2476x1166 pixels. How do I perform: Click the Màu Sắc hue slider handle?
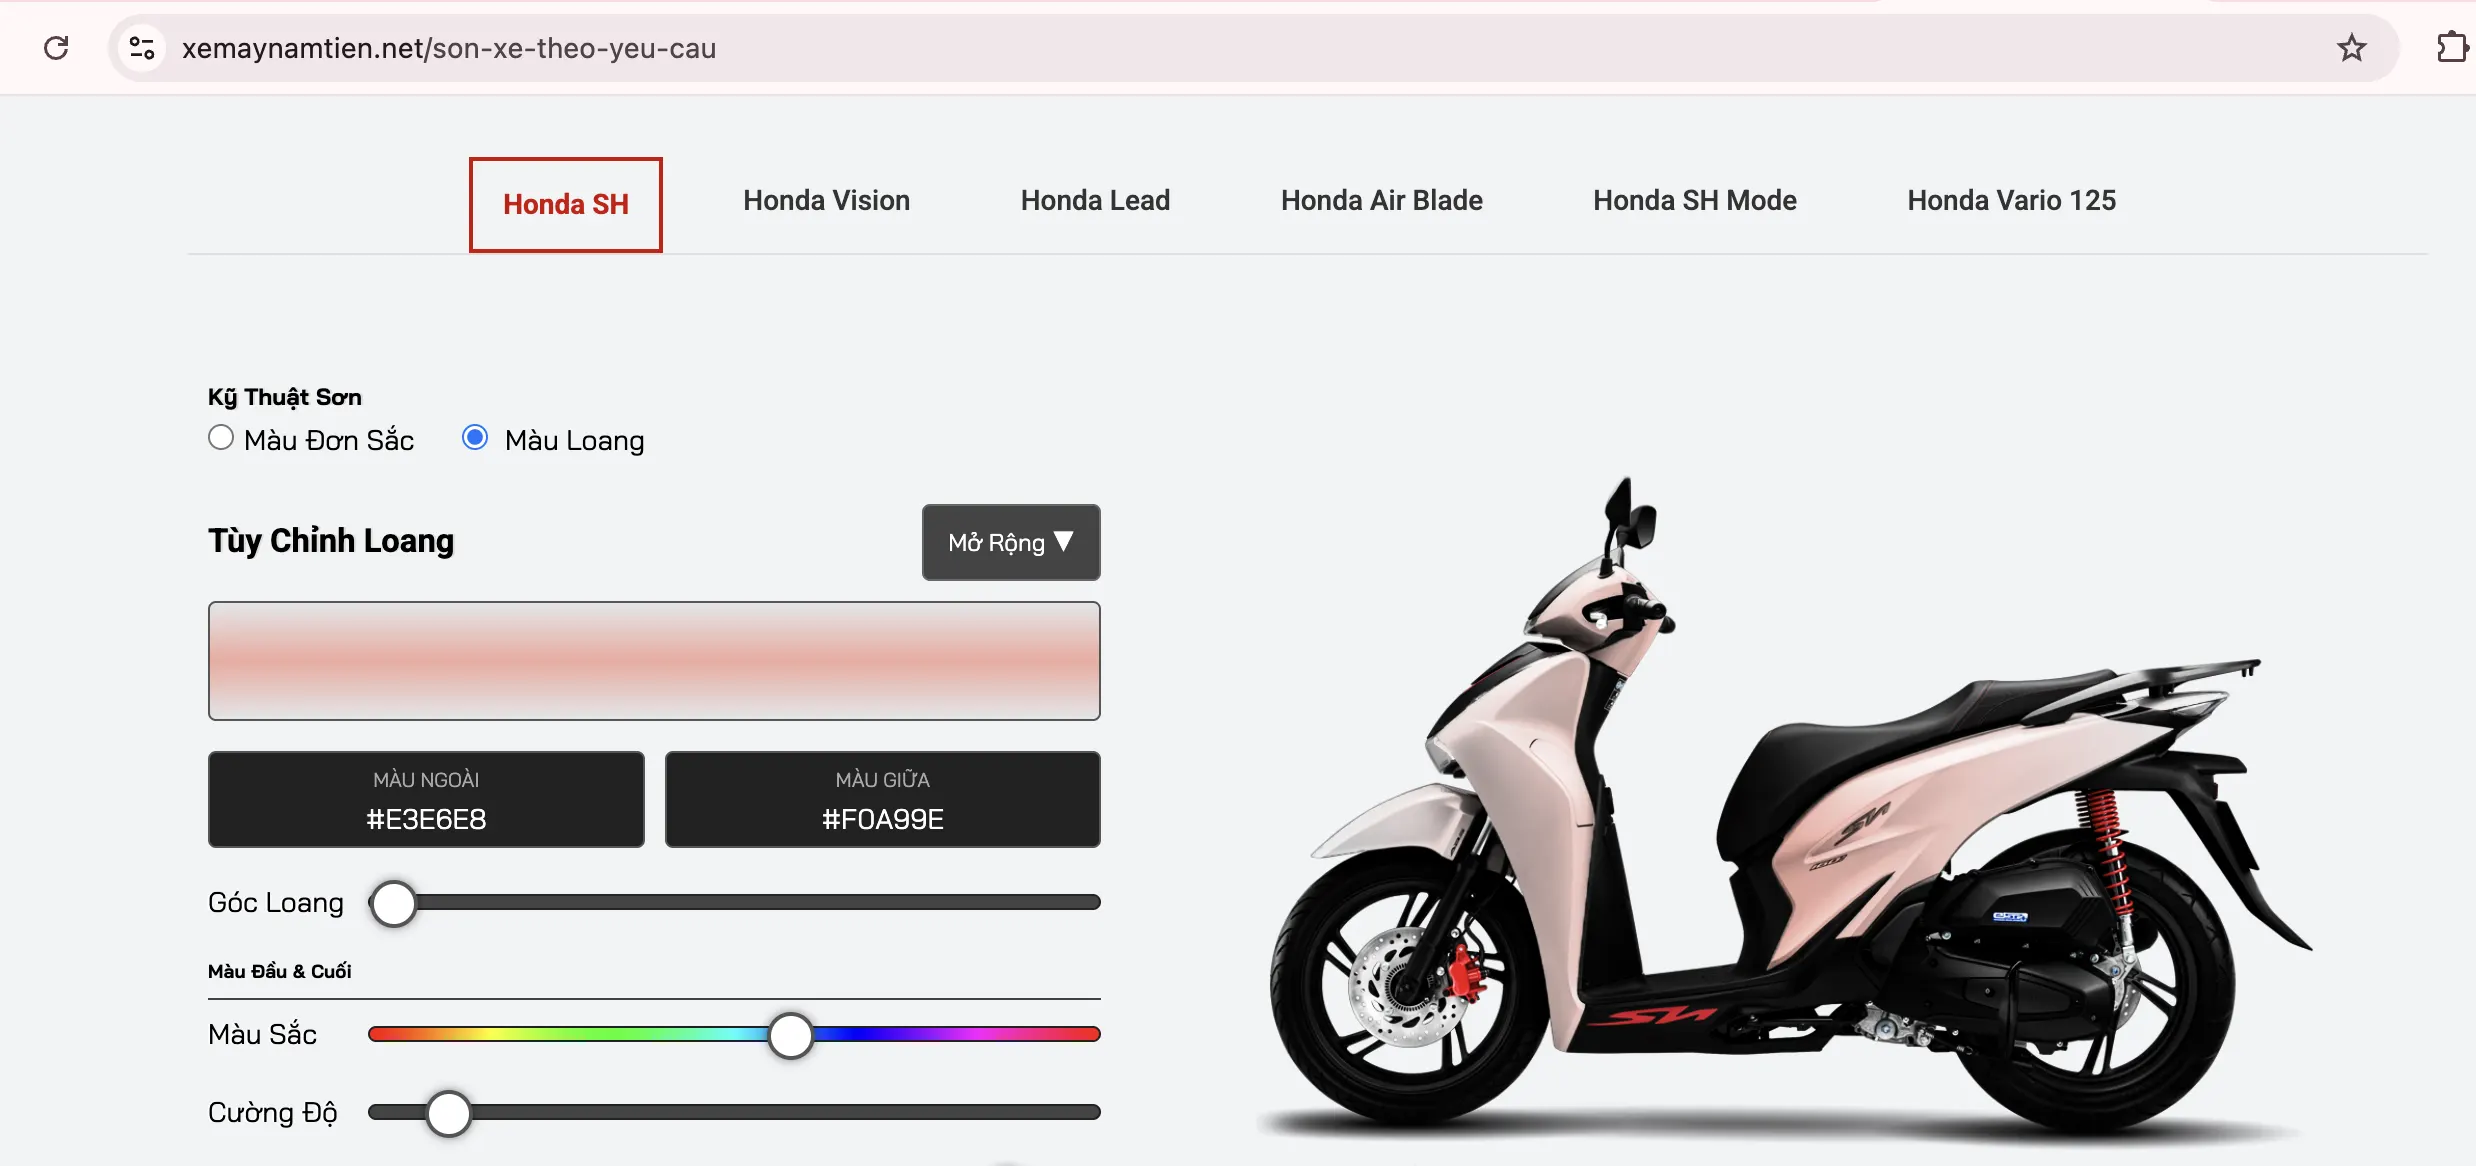point(790,1035)
